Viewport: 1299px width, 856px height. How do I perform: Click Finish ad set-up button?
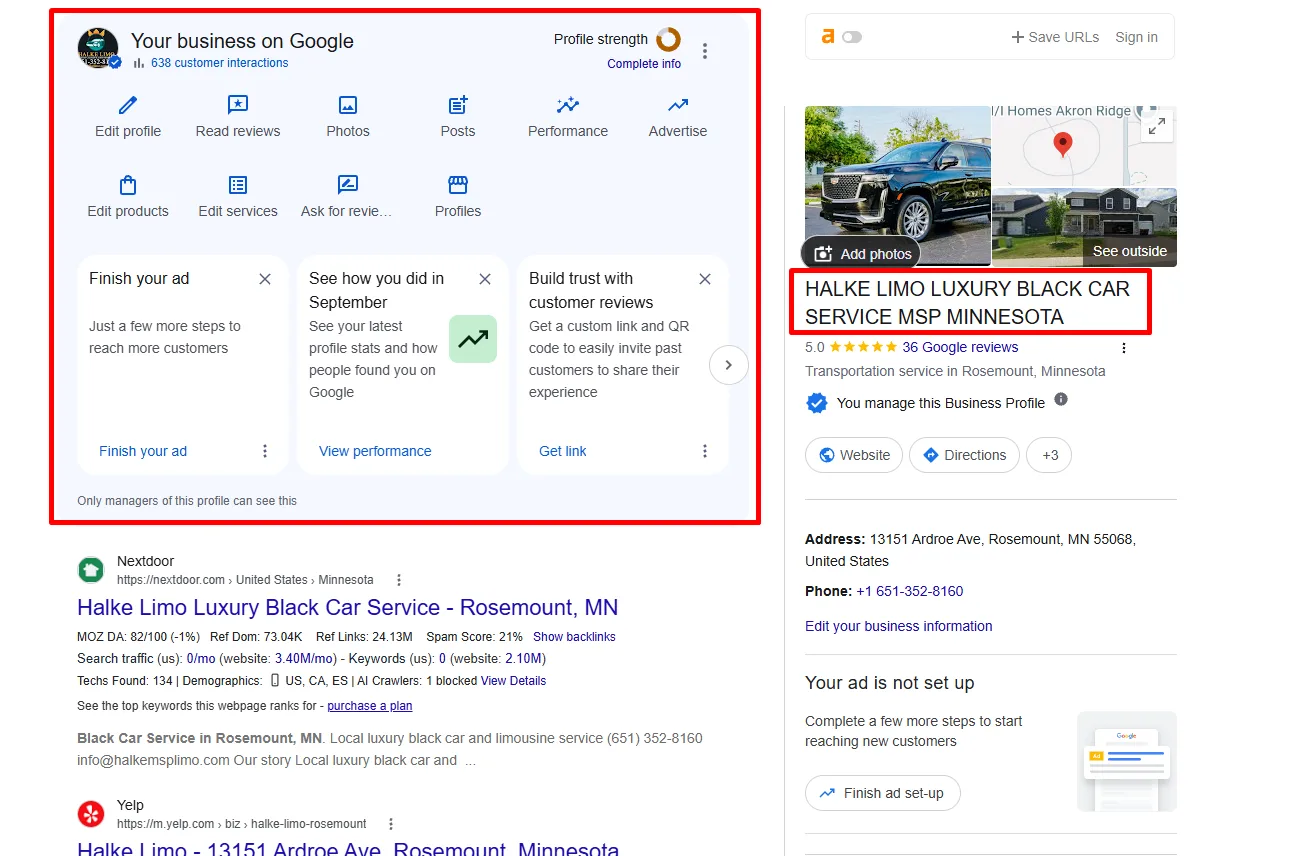point(882,793)
